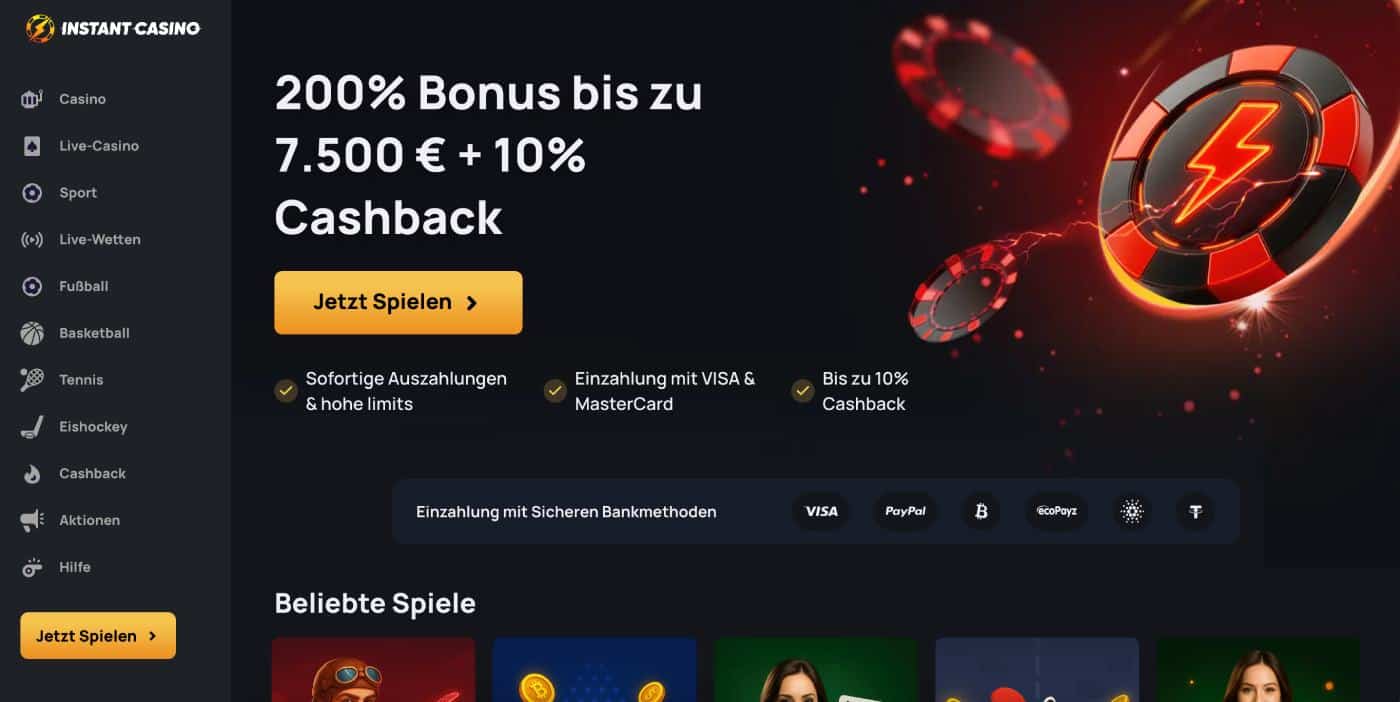
Task: Open the Casino section icon in sidebar
Action: [x=32, y=99]
